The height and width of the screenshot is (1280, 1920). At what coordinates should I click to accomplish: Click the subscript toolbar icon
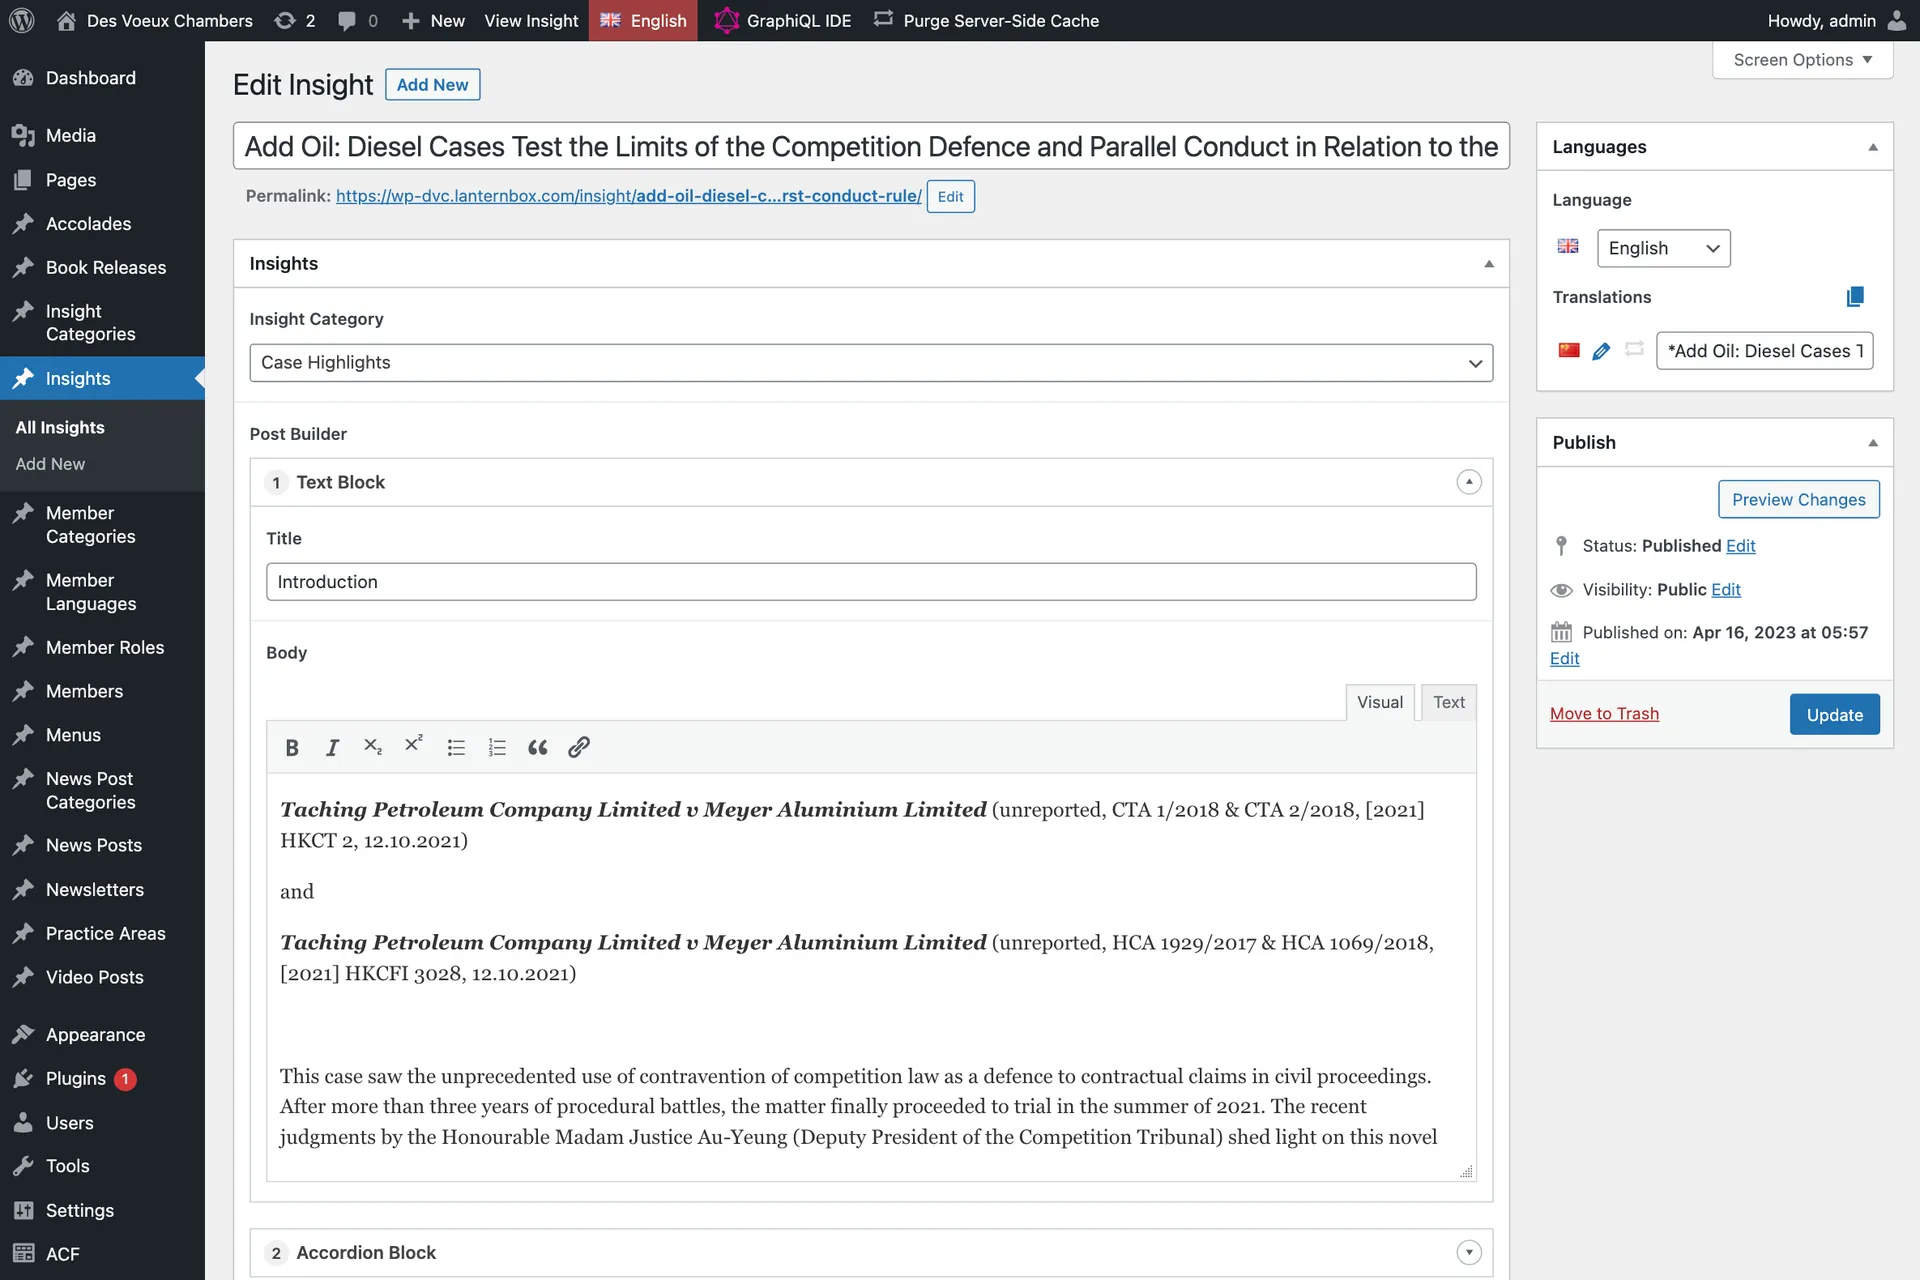click(x=373, y=746)
